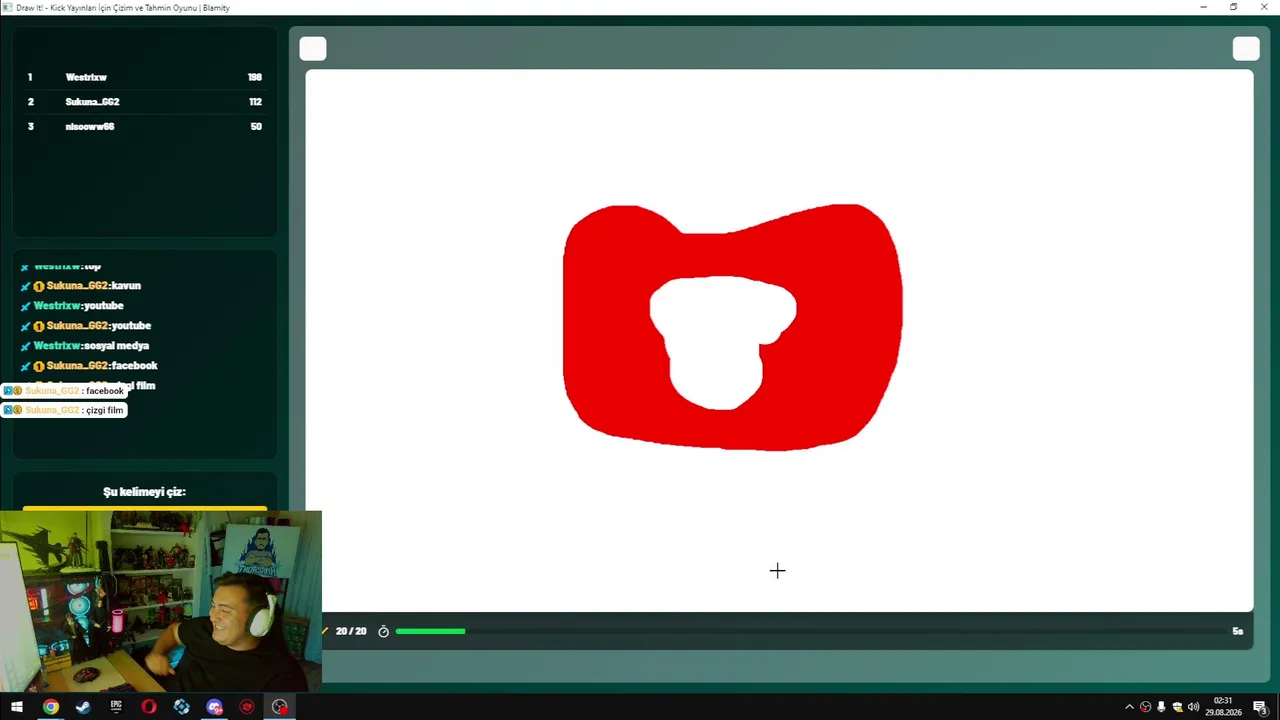Click the coin badge beside Sukuna_GG2:youtube
The image size is (1280, 720).
point(39,326)
